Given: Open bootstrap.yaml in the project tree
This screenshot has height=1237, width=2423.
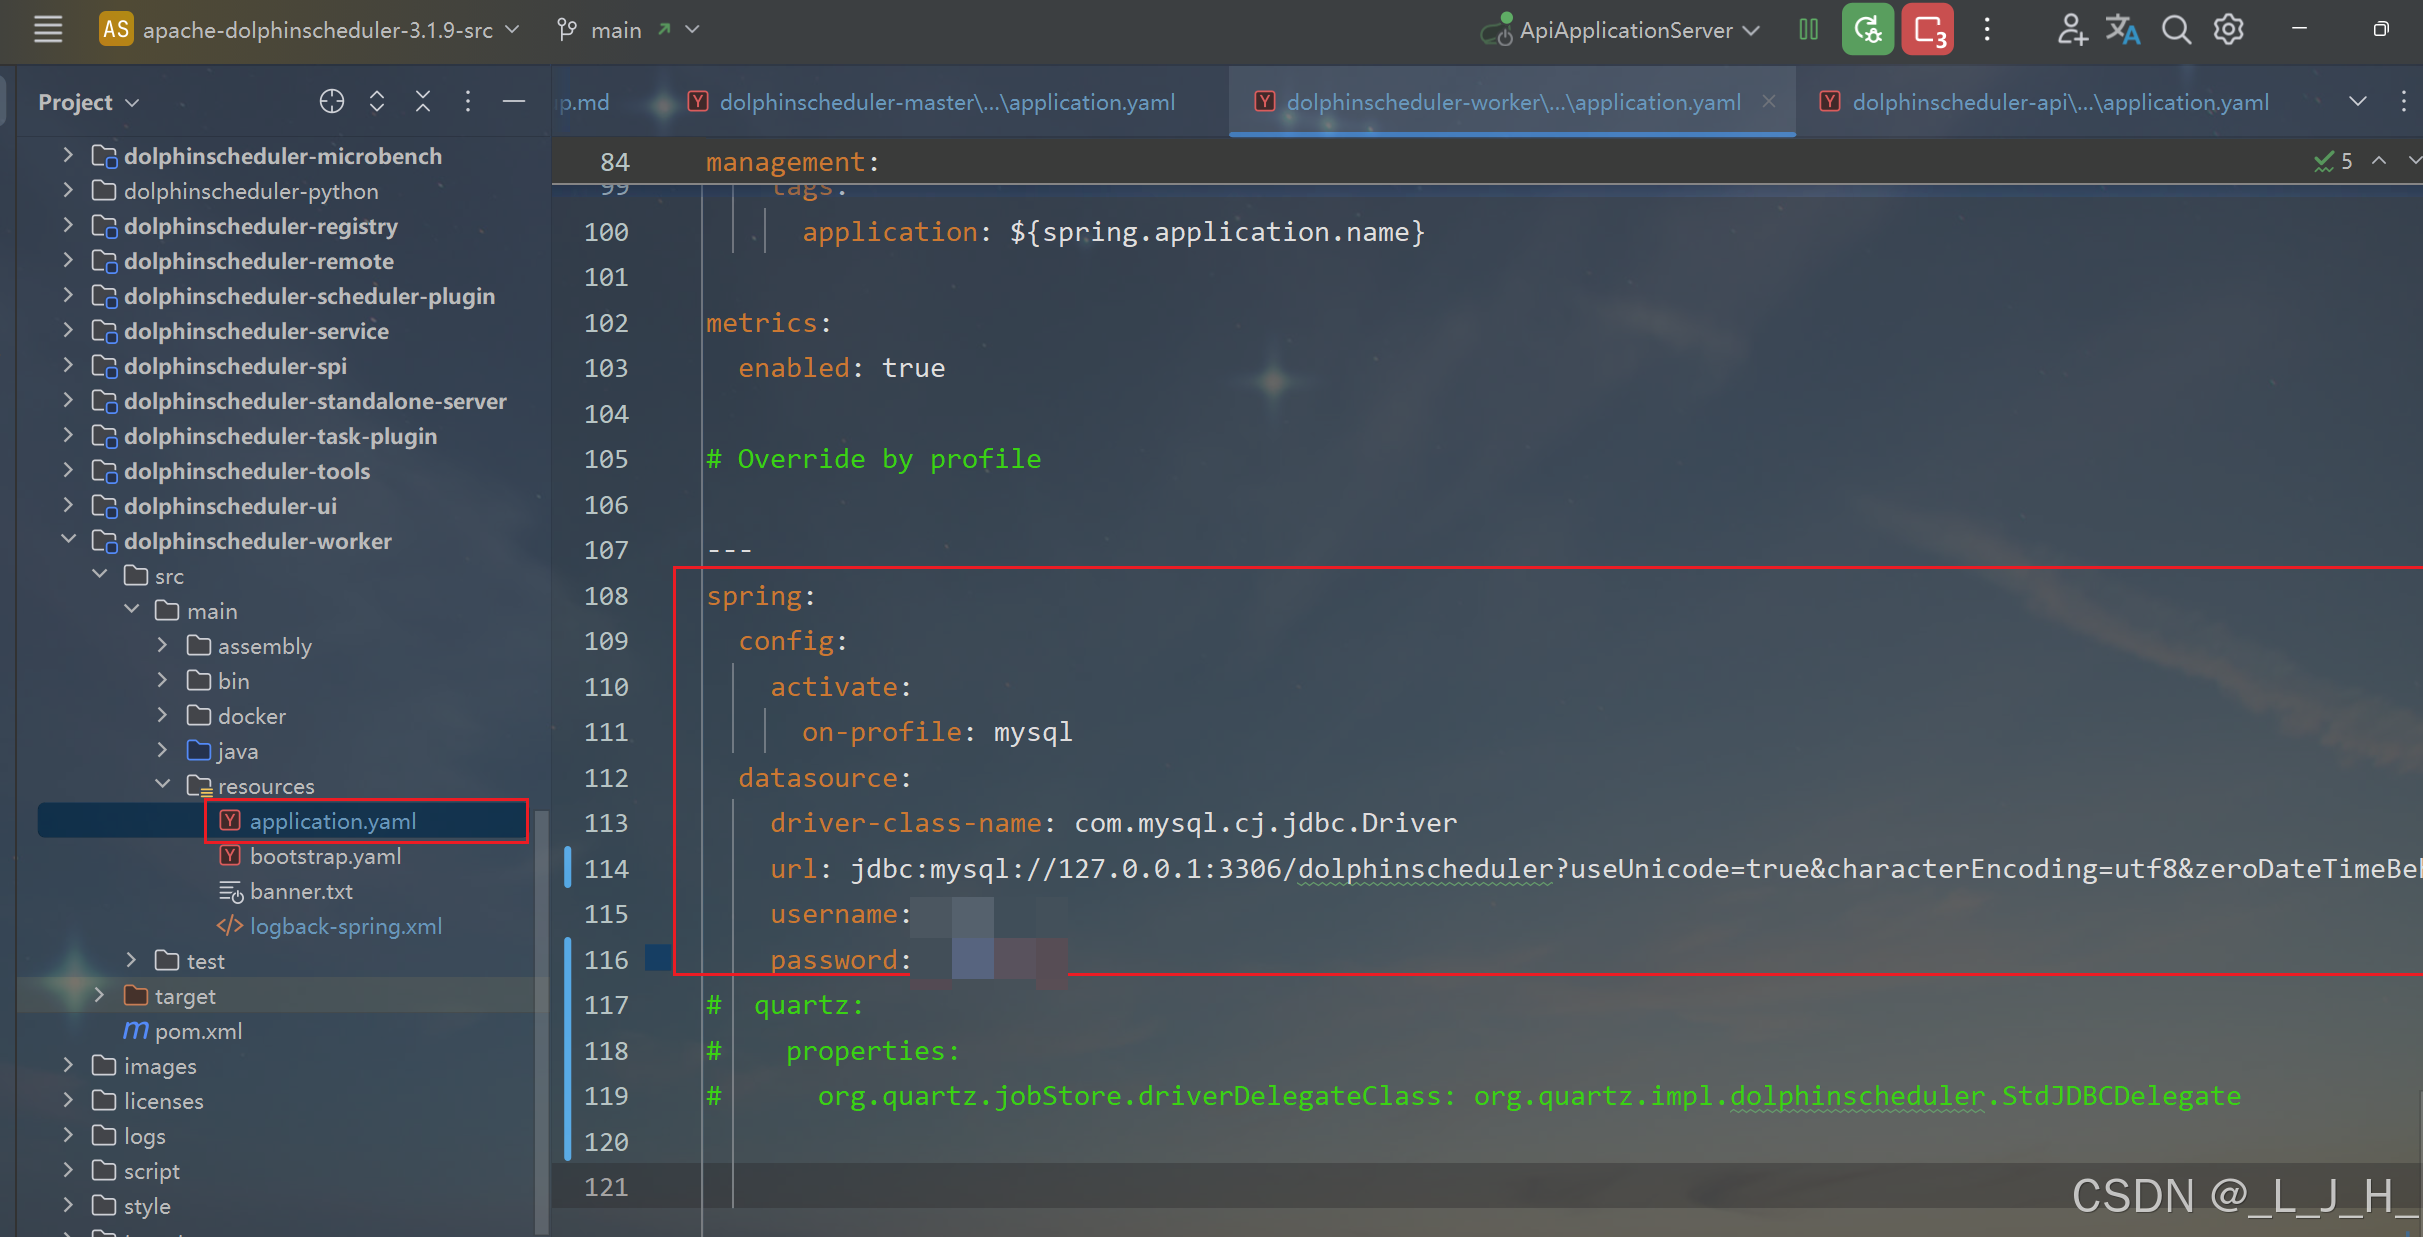Looking at the screenshot, I should (325, 856).
